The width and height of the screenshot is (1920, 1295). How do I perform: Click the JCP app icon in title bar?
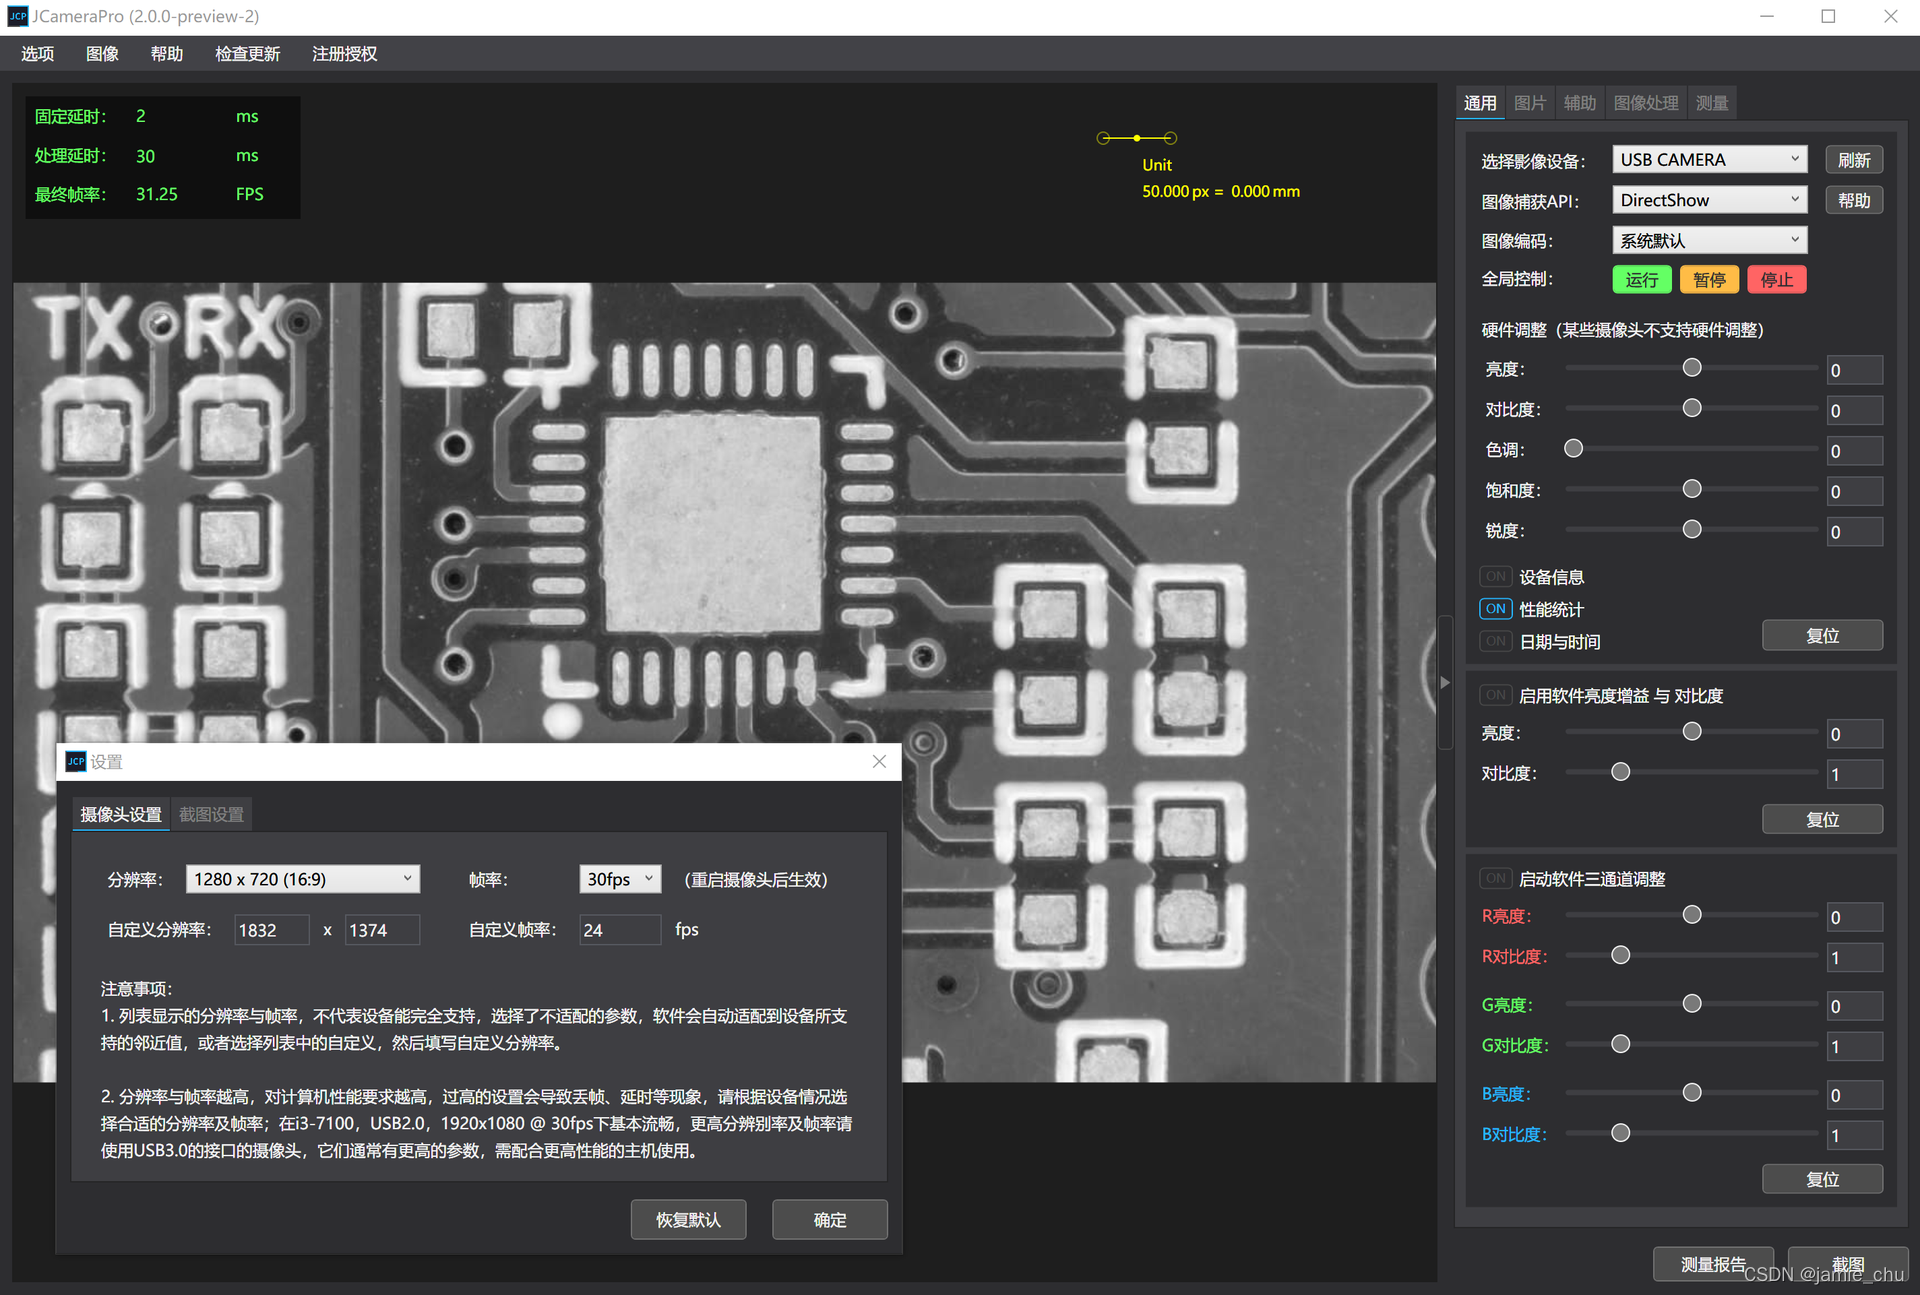coord(17,16)
